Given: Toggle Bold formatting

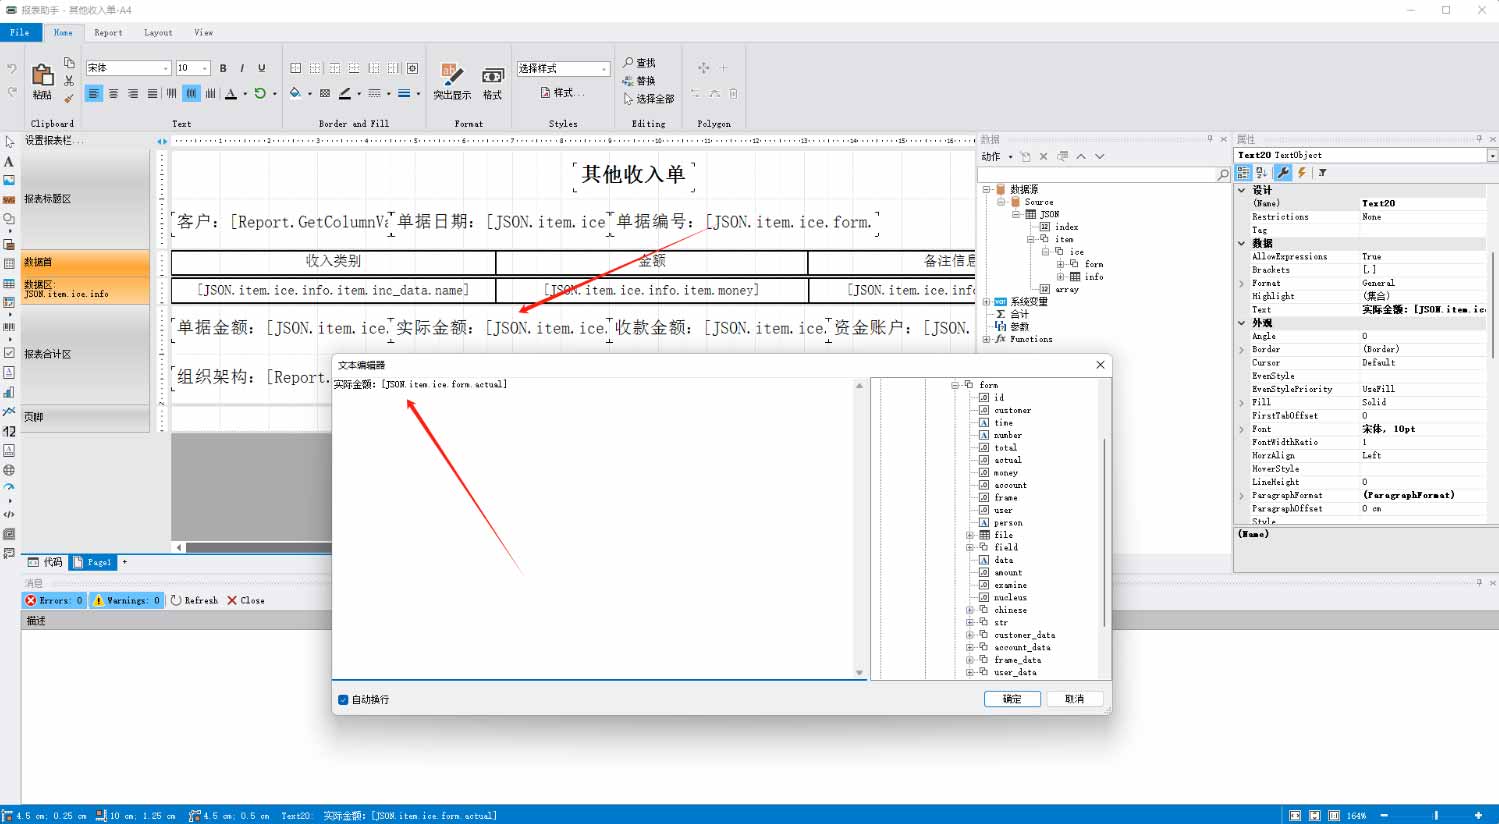Looking at the screenshot, I should (x=223, y=68).
